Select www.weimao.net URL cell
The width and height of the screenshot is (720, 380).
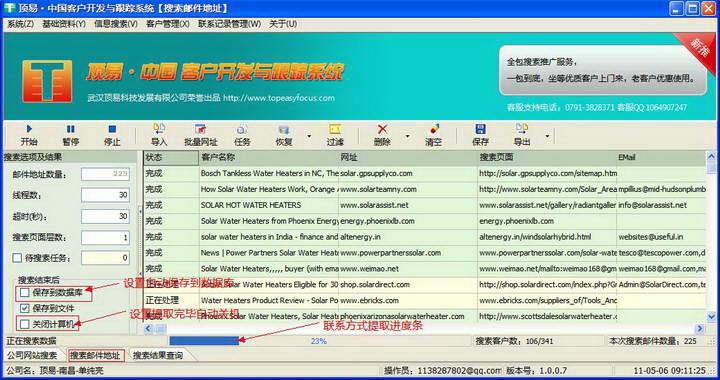(x=408, y=268)
